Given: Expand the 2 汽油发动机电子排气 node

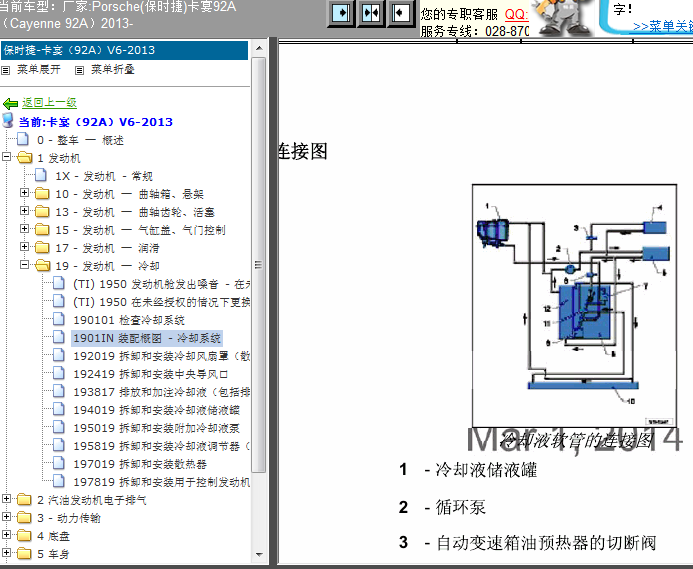Looking at the screenshot, I should coord(6,499).
